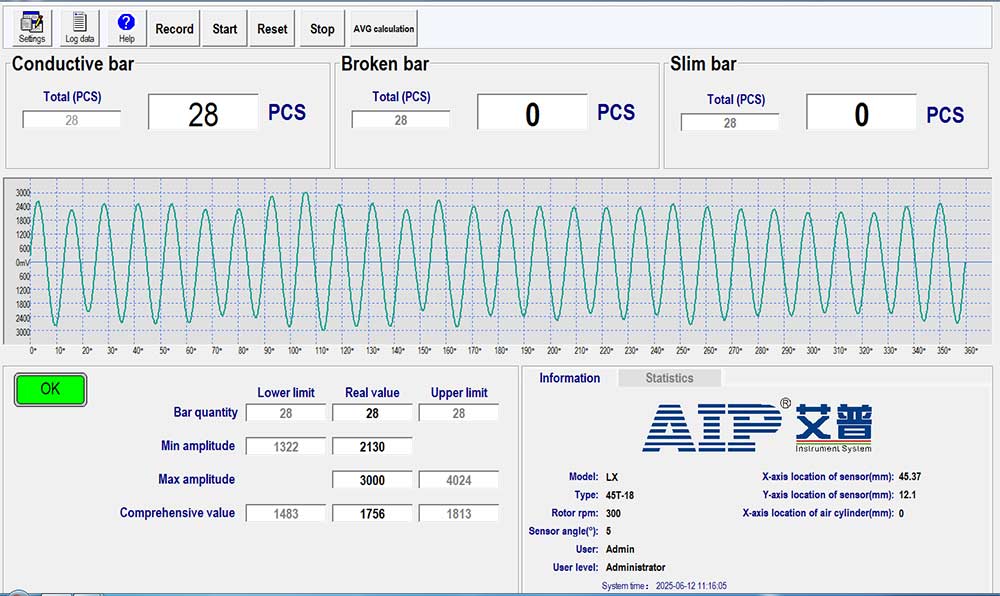The width and height of the screenshot is (1000, 596).
Task: Click the Slim bar count field
Action: (861, 113)
